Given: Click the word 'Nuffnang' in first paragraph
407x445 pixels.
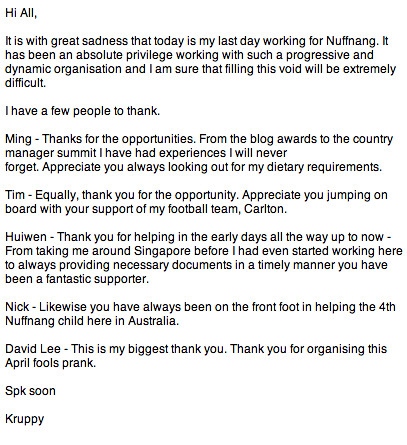Looking at the screenshot, I should 352,41.
